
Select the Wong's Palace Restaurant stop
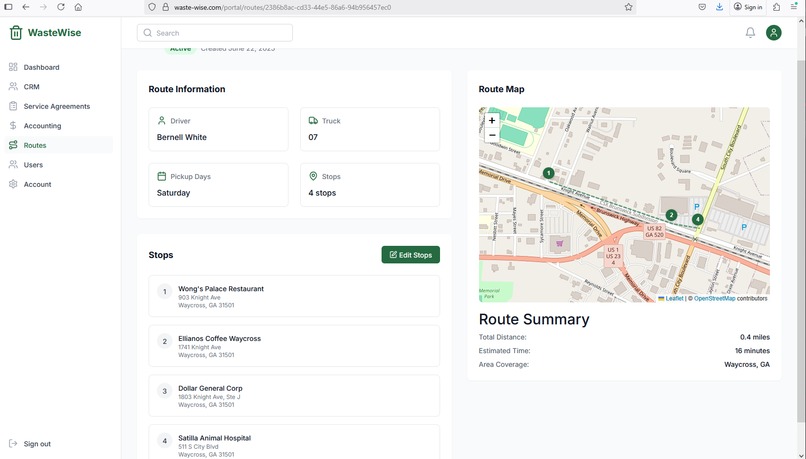click(x=294, y=296)
